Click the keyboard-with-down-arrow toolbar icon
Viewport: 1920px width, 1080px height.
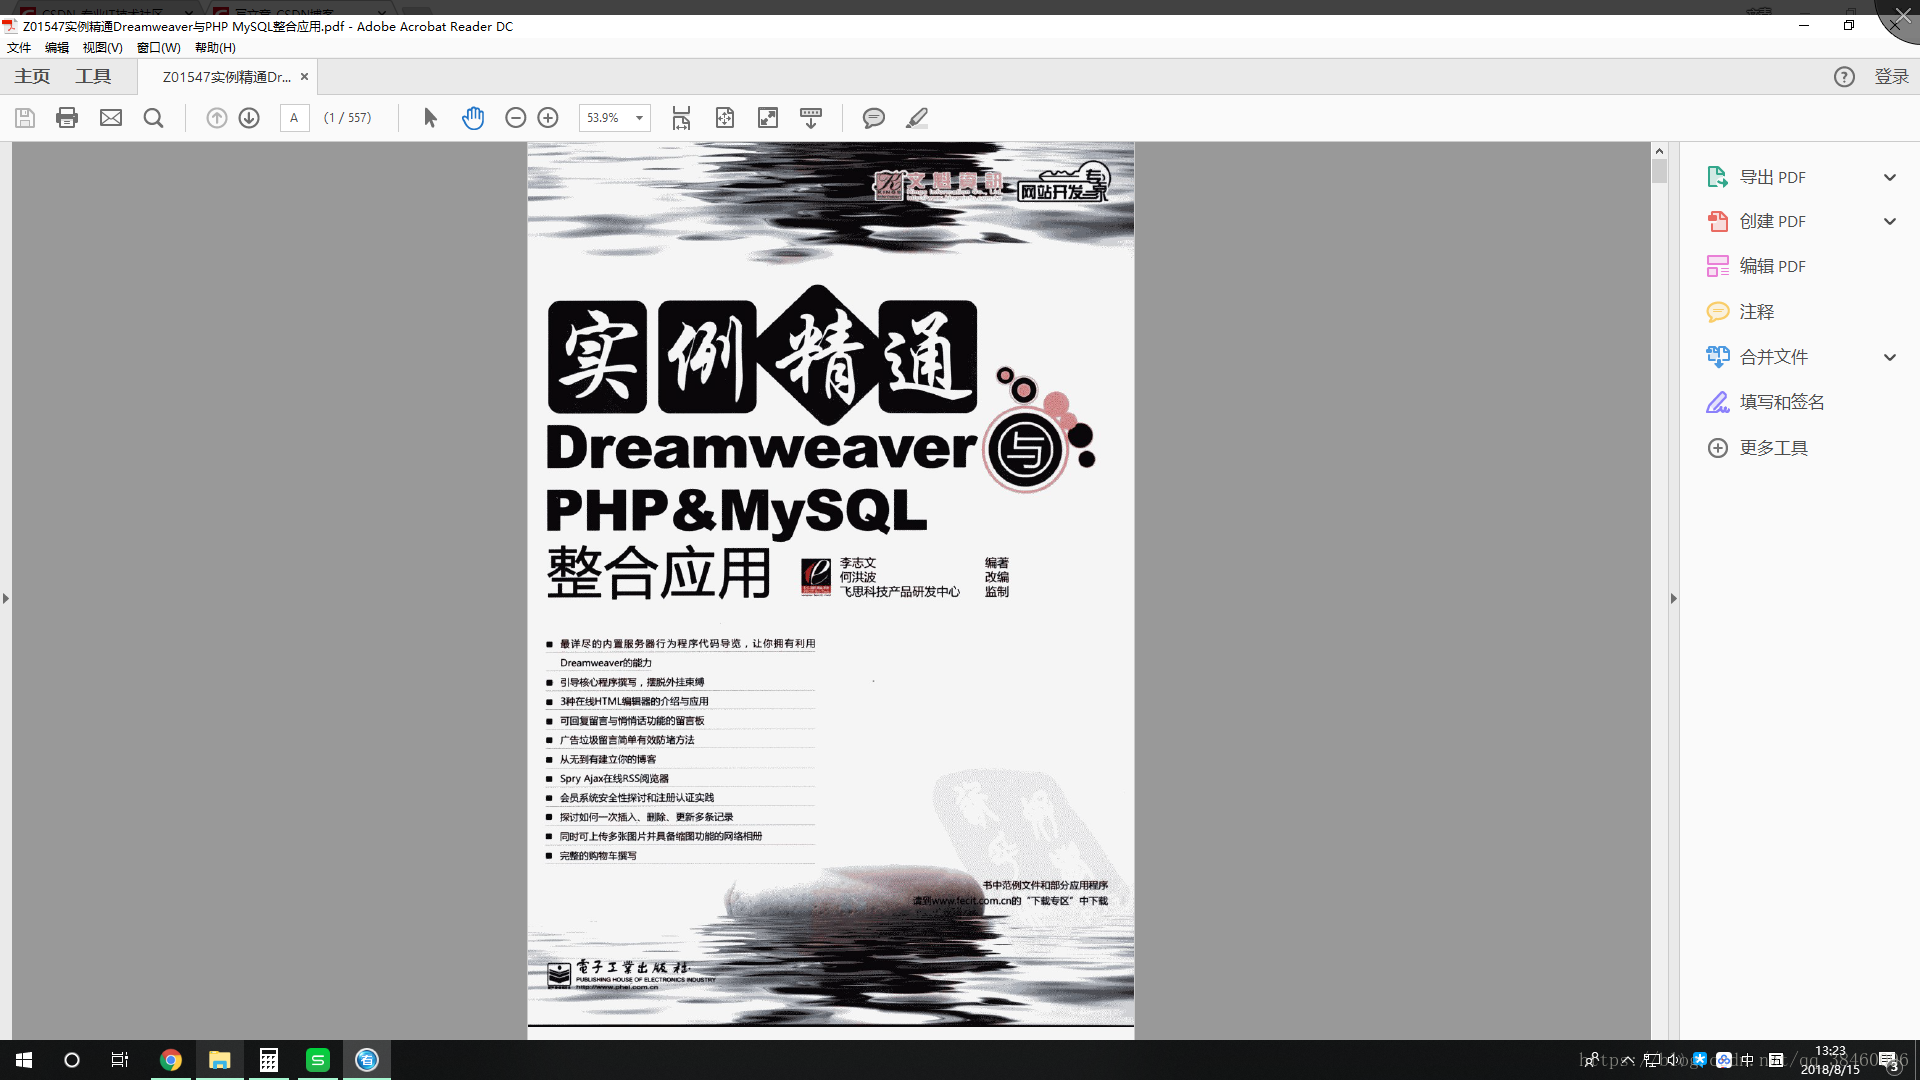pos(811,118)
